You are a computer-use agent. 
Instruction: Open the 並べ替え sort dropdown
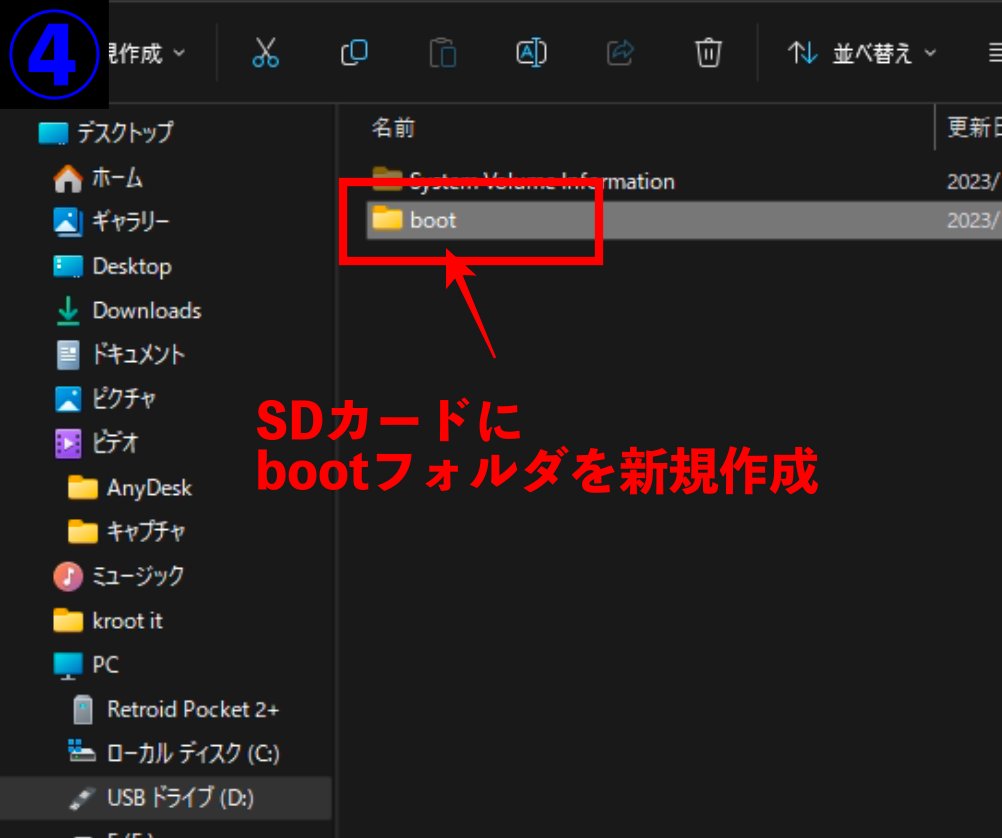click(x=862, y=53)
